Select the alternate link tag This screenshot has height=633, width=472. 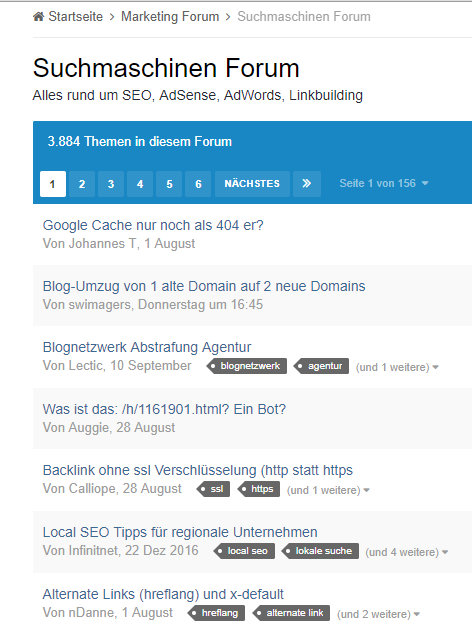point(291,613)
